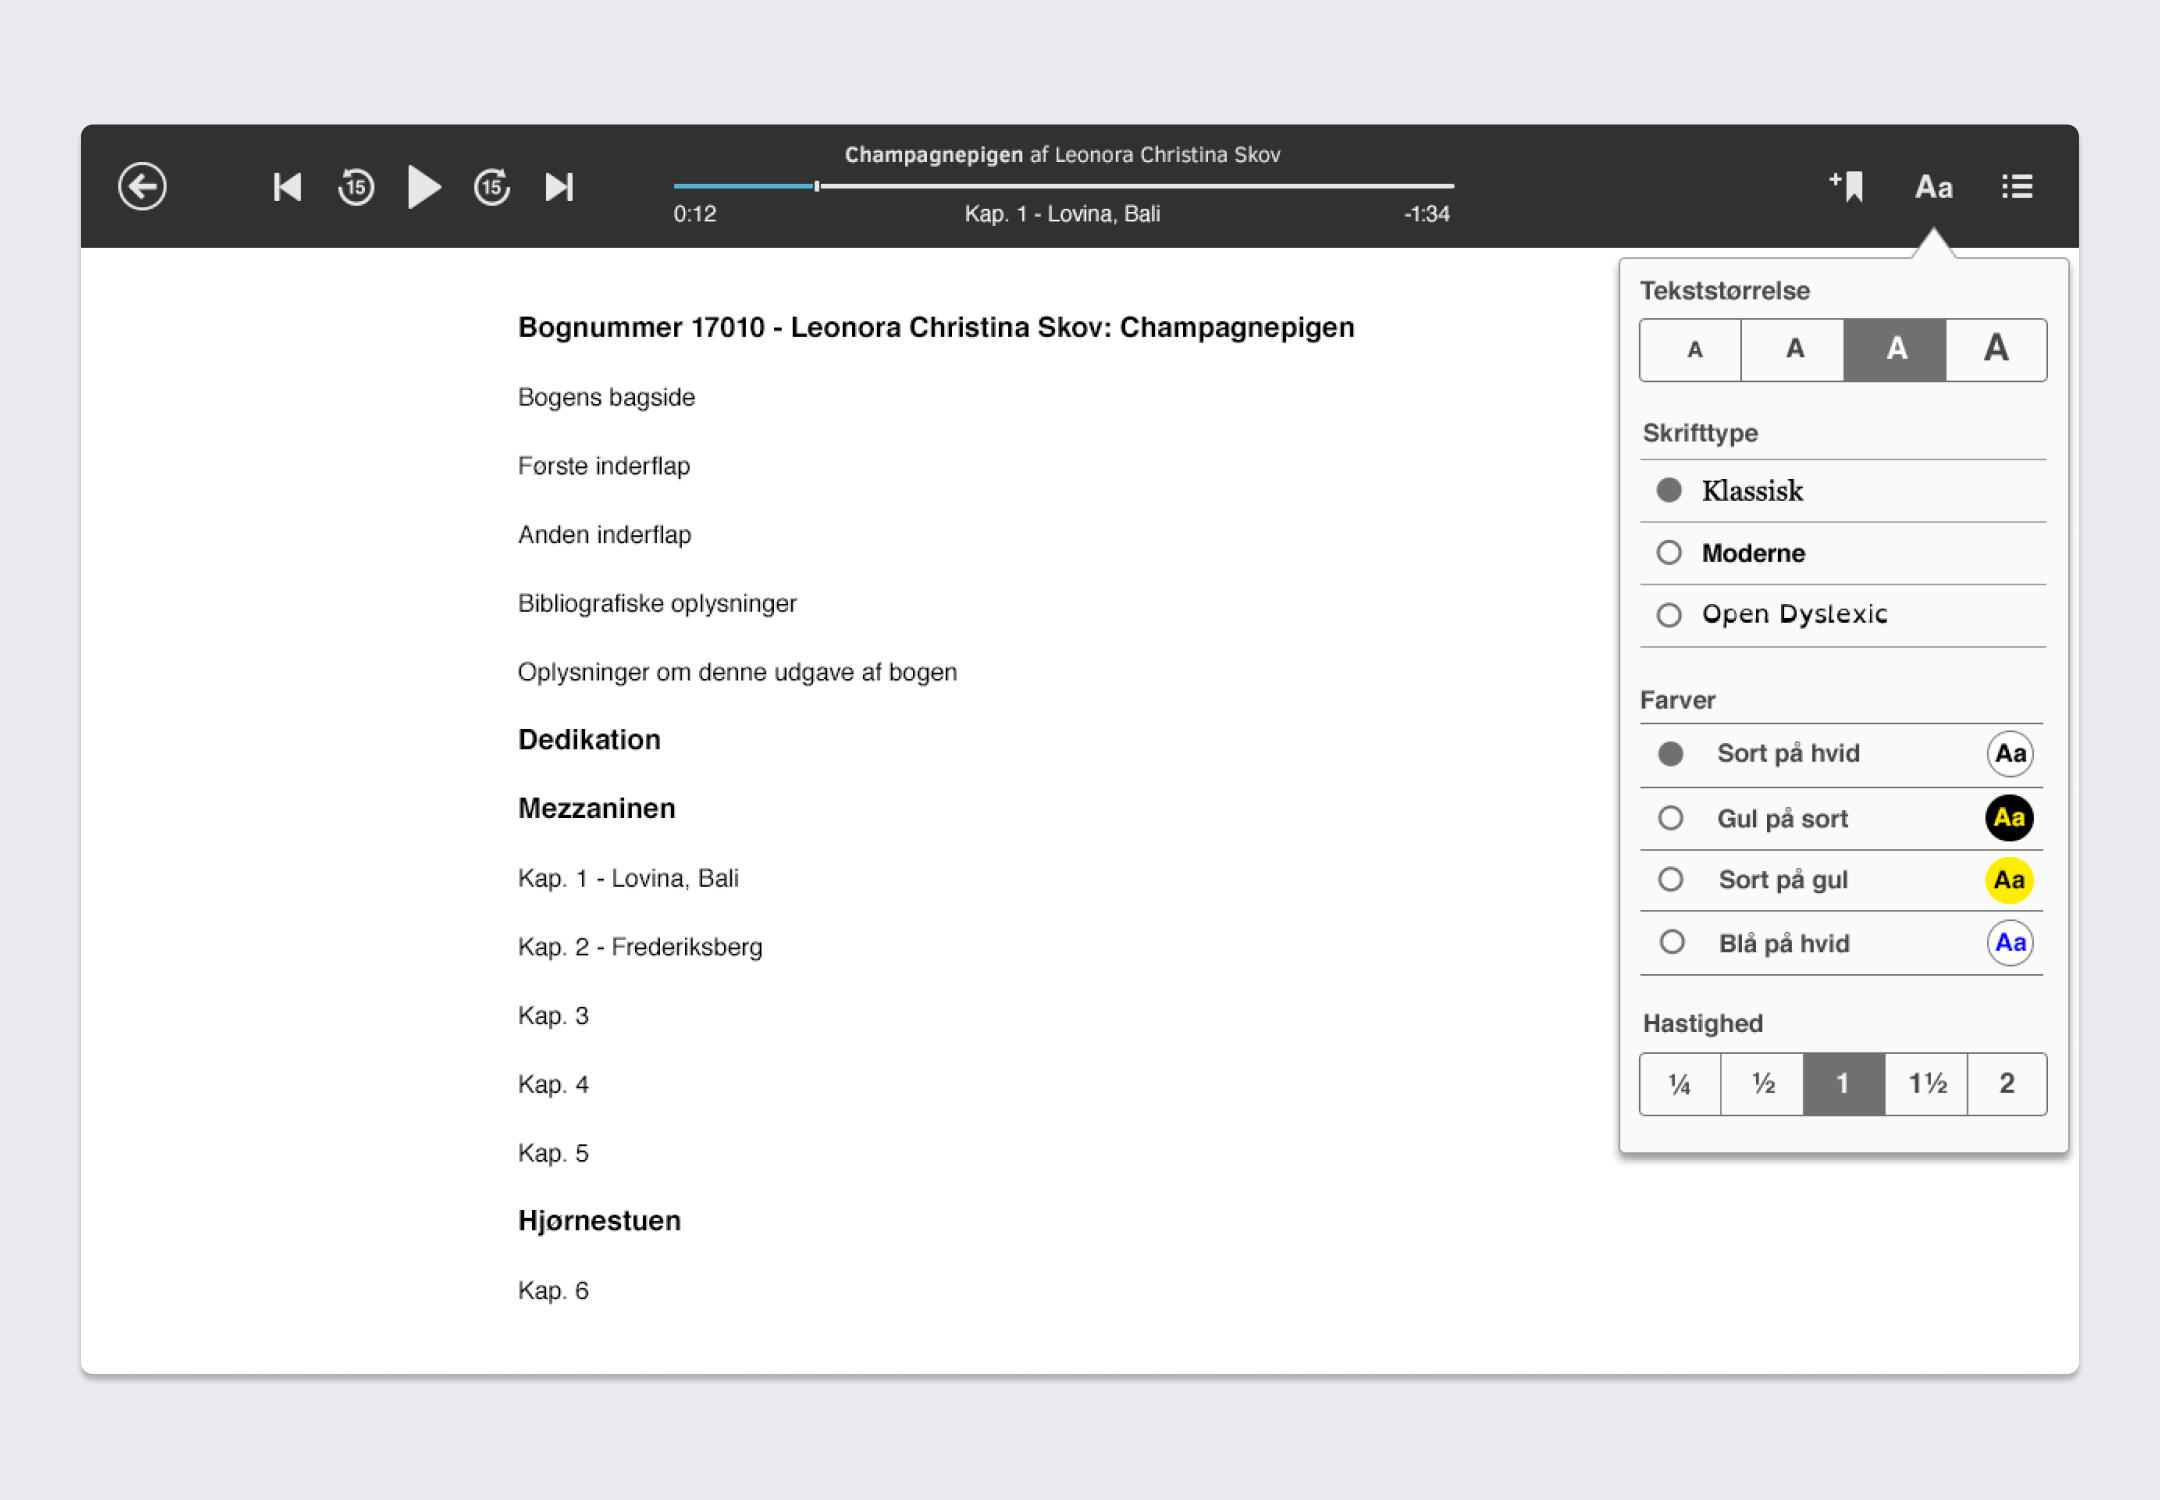Select Sort på hvid color scheme
This screenshot has width=2160, height=1500.
click(x=1841, y=754)
